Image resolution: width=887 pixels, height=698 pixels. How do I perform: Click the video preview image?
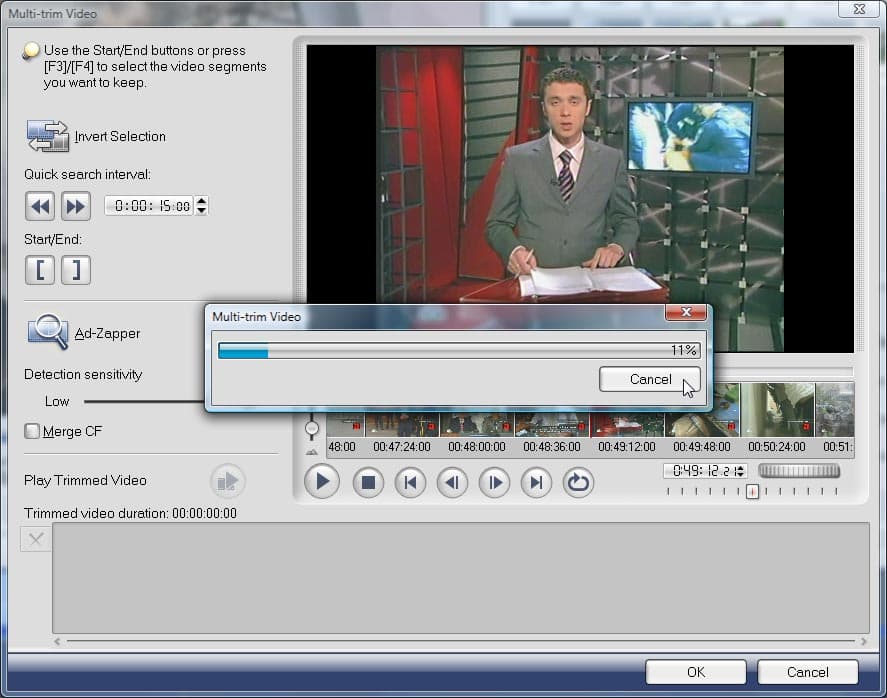580,175
